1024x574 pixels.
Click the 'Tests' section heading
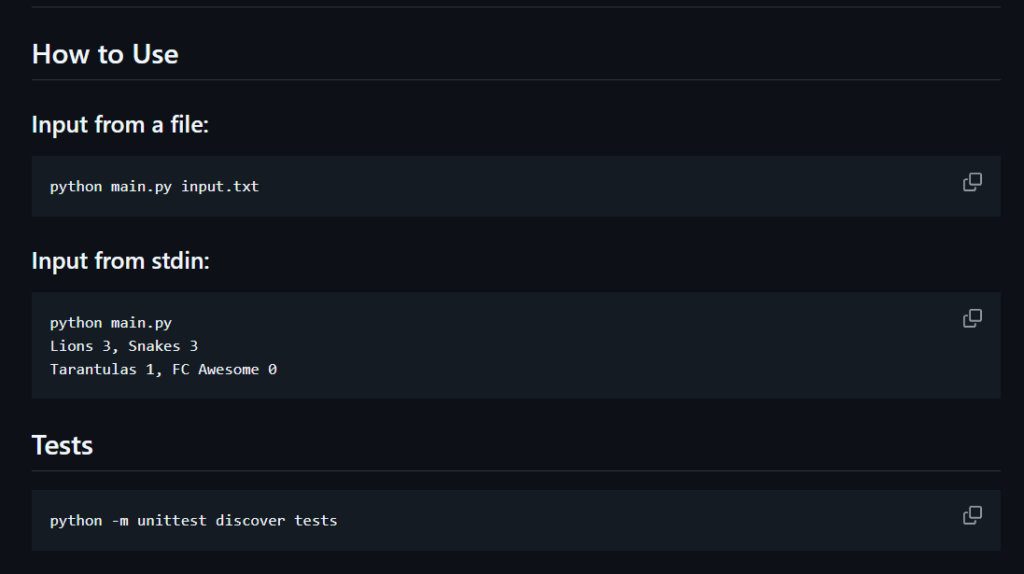point(62,445)
